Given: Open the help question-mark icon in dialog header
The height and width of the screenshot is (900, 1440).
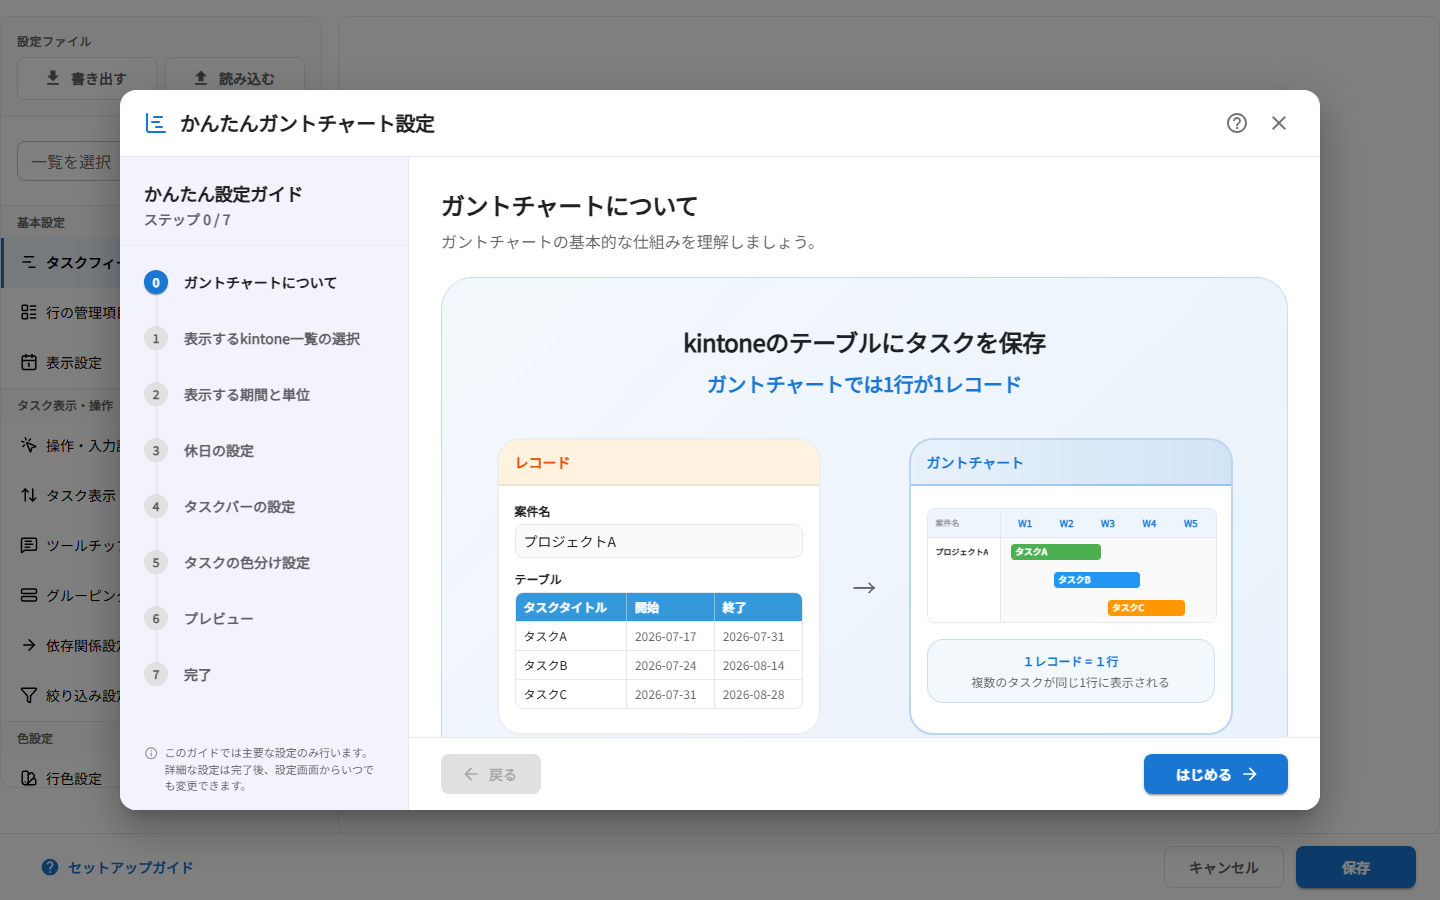Looking at the screenshot, I should point(1237,123).
